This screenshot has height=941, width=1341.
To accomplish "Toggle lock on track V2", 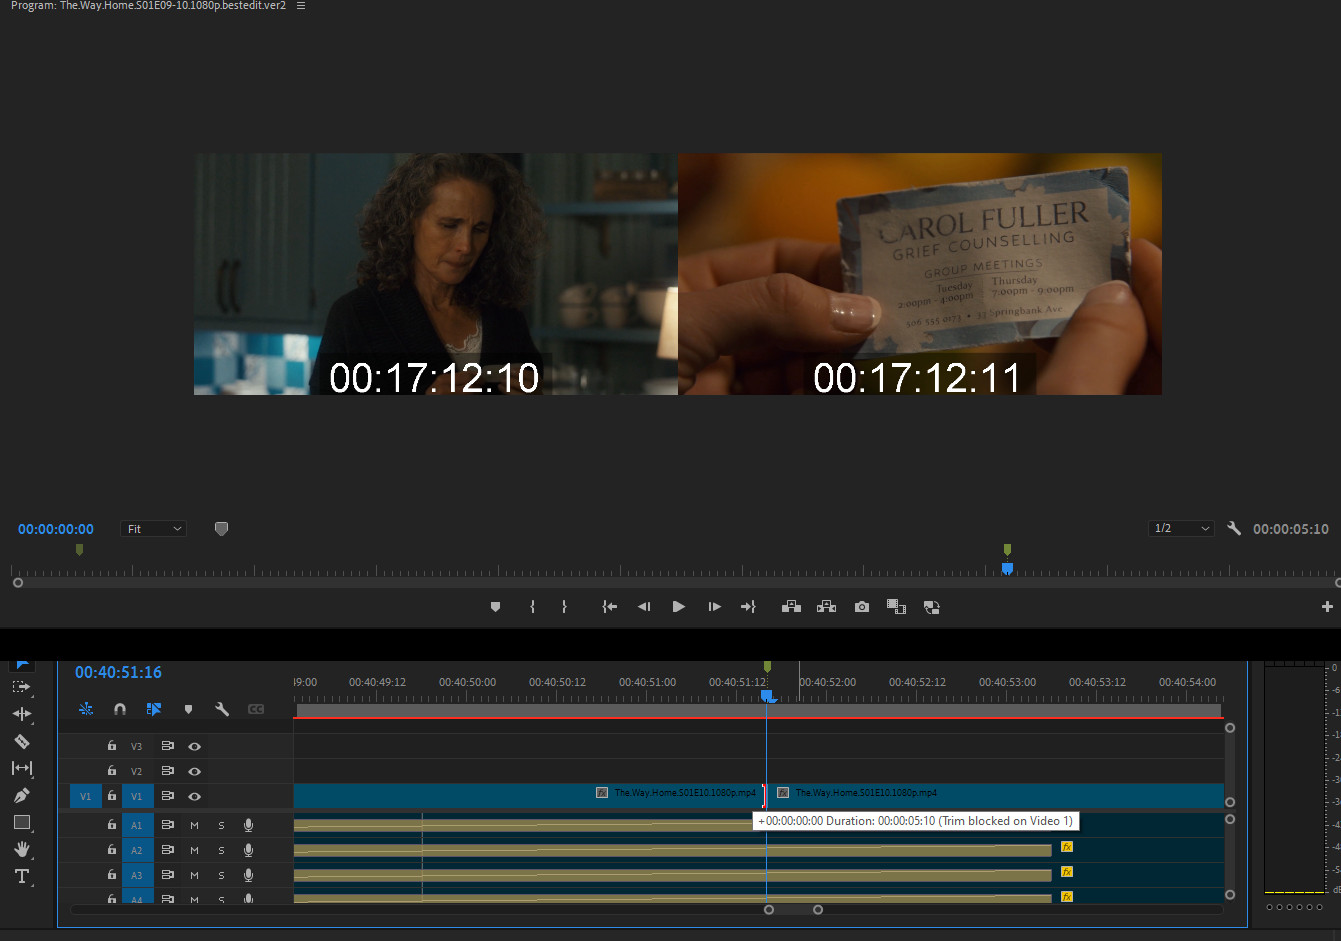I will [x=112, y=771].
